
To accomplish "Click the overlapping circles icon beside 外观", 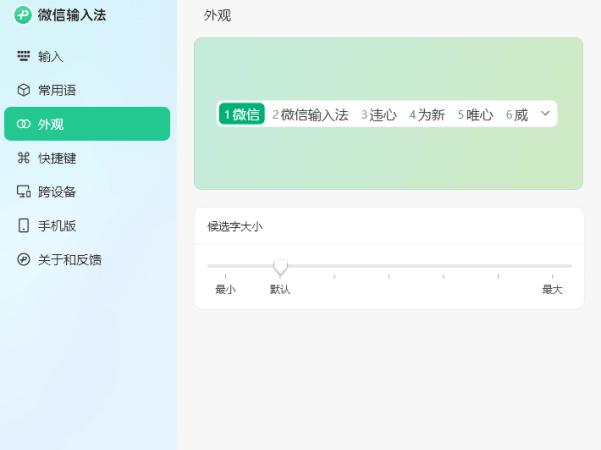I will [24, 124].
